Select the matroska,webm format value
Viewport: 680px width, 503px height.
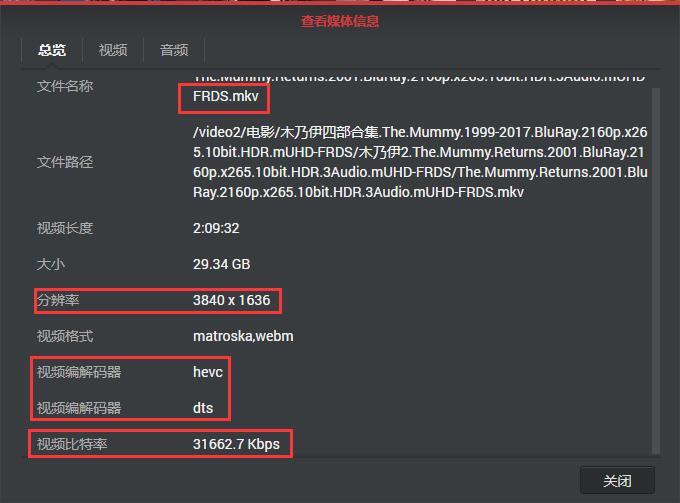pos(243,336)
